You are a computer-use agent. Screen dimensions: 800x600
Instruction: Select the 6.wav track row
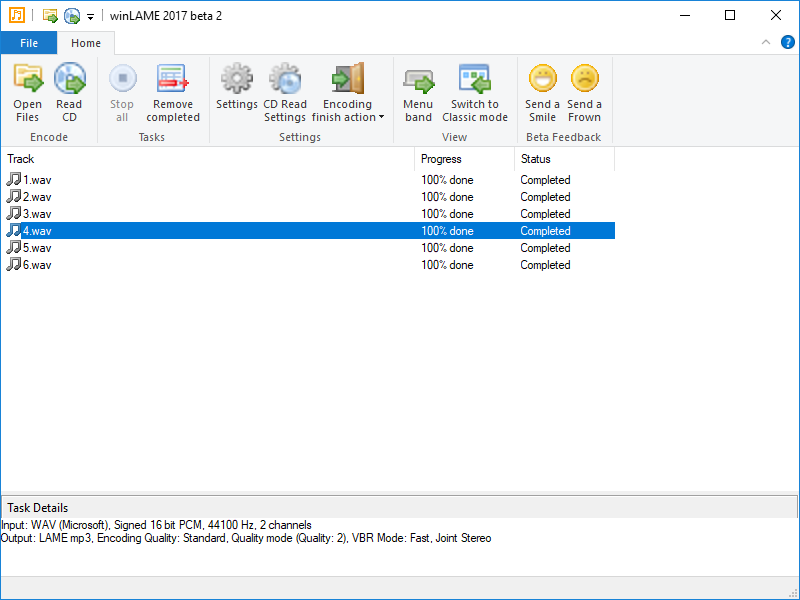308,264
